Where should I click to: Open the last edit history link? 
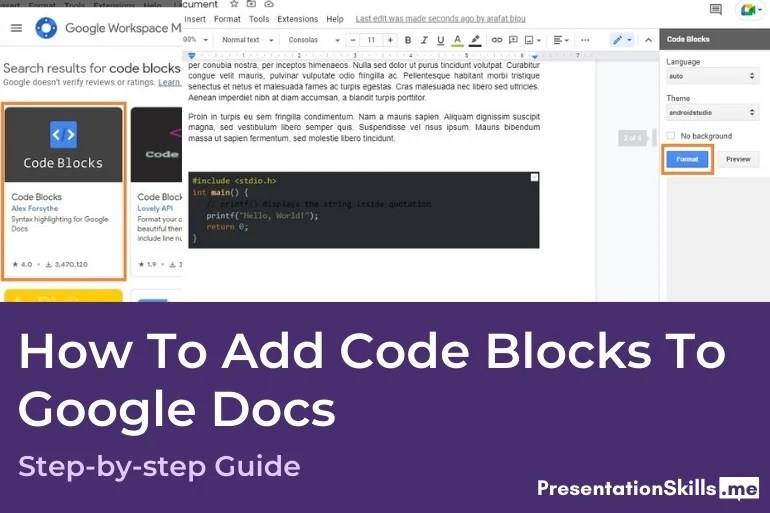(x=440, y=19)
